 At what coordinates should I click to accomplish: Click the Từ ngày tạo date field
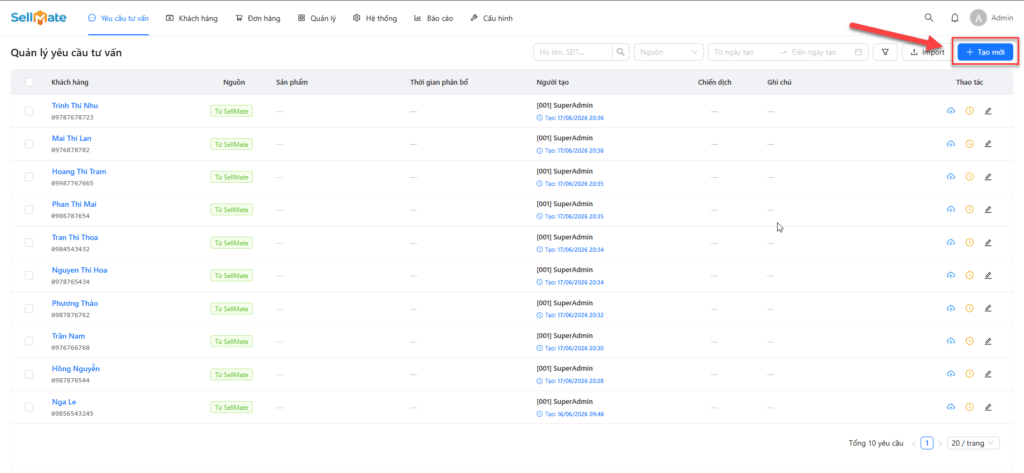coord(742,52)
